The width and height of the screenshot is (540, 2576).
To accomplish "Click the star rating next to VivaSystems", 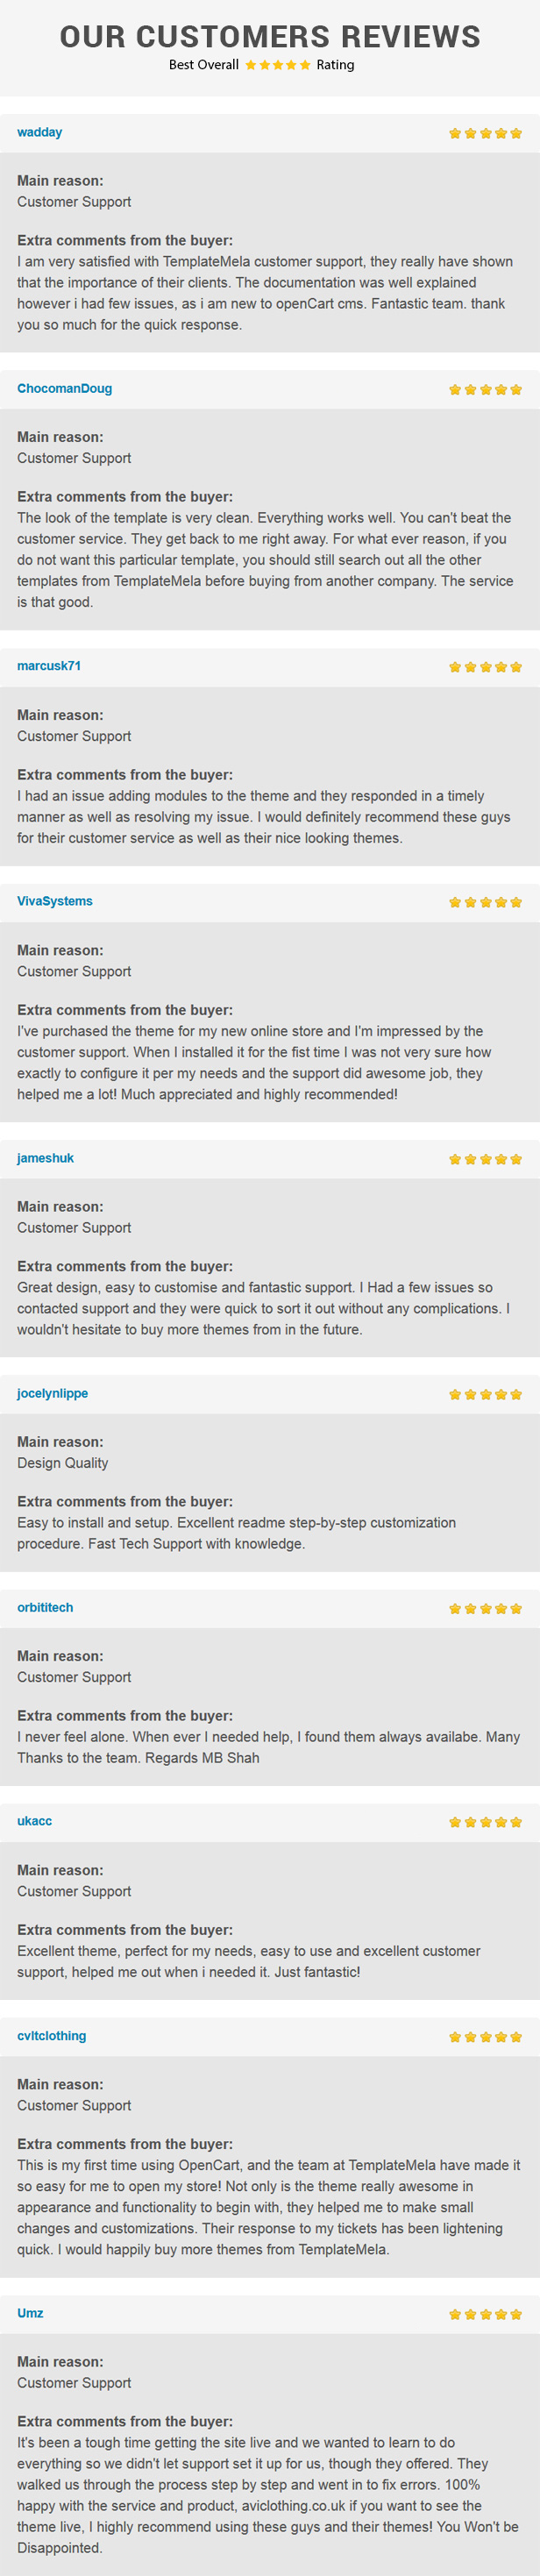I will (x=485, y=901).
